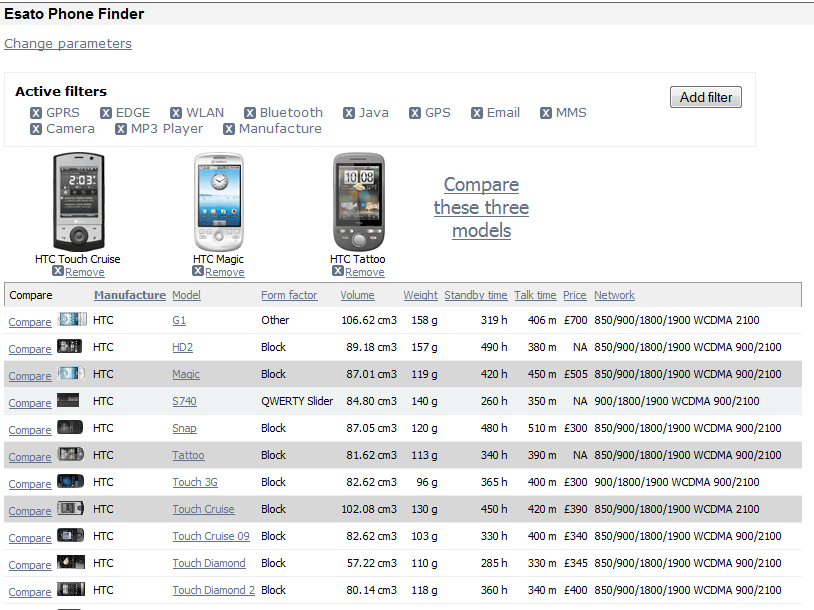Image resolution: width=814 pixels, height=610 pixels.
Task: Open Compare these three models link
Action: (x=481, y=208)
